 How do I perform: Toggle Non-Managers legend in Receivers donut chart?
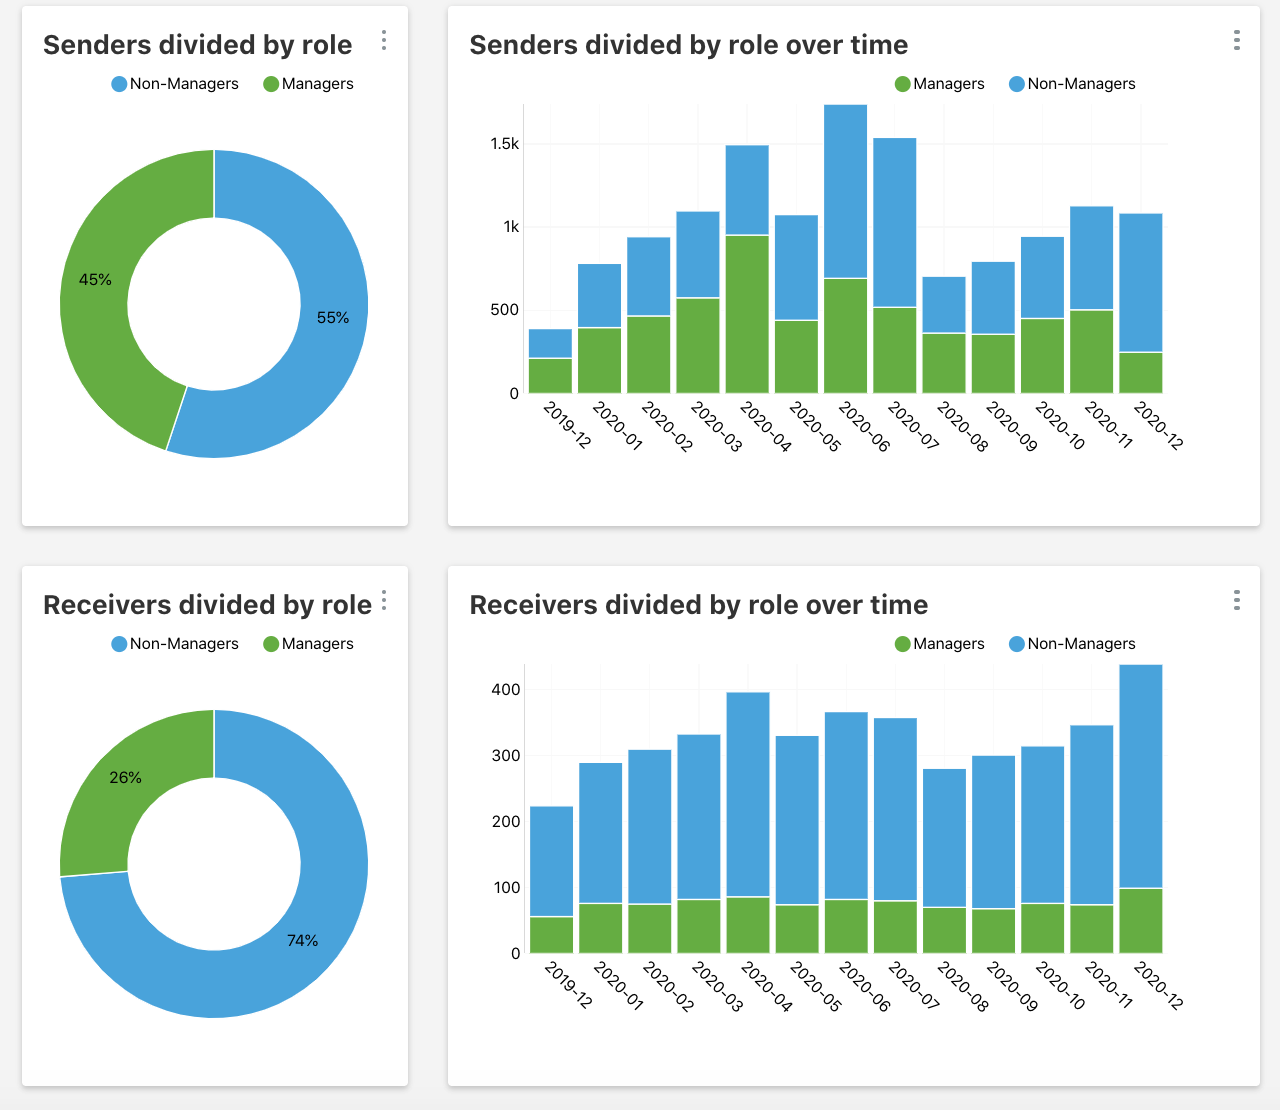coord(175,644)
